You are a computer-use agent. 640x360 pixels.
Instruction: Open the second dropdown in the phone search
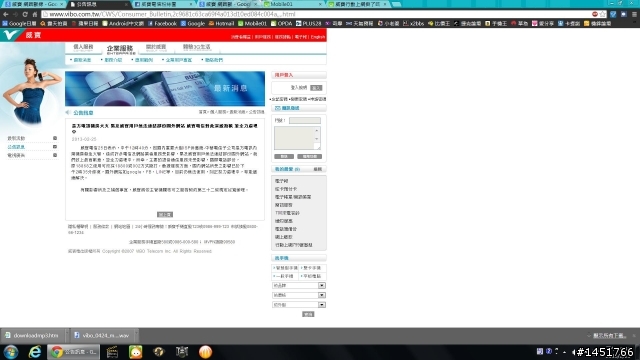point(298,295)
